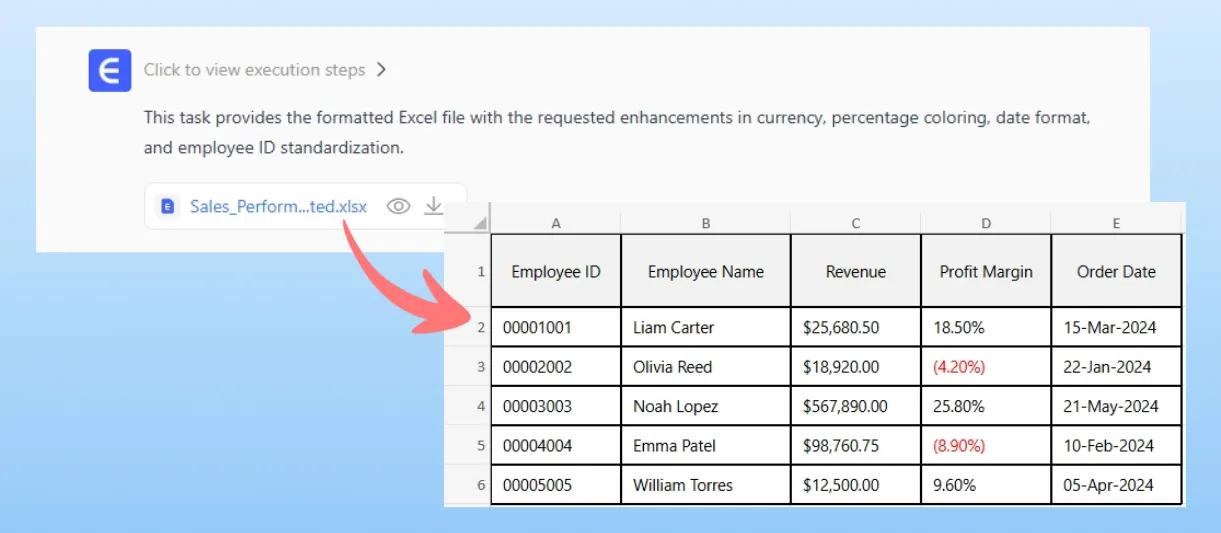Click the Employee ID header cell
The image size is (1221, 533).
point(555,271)
